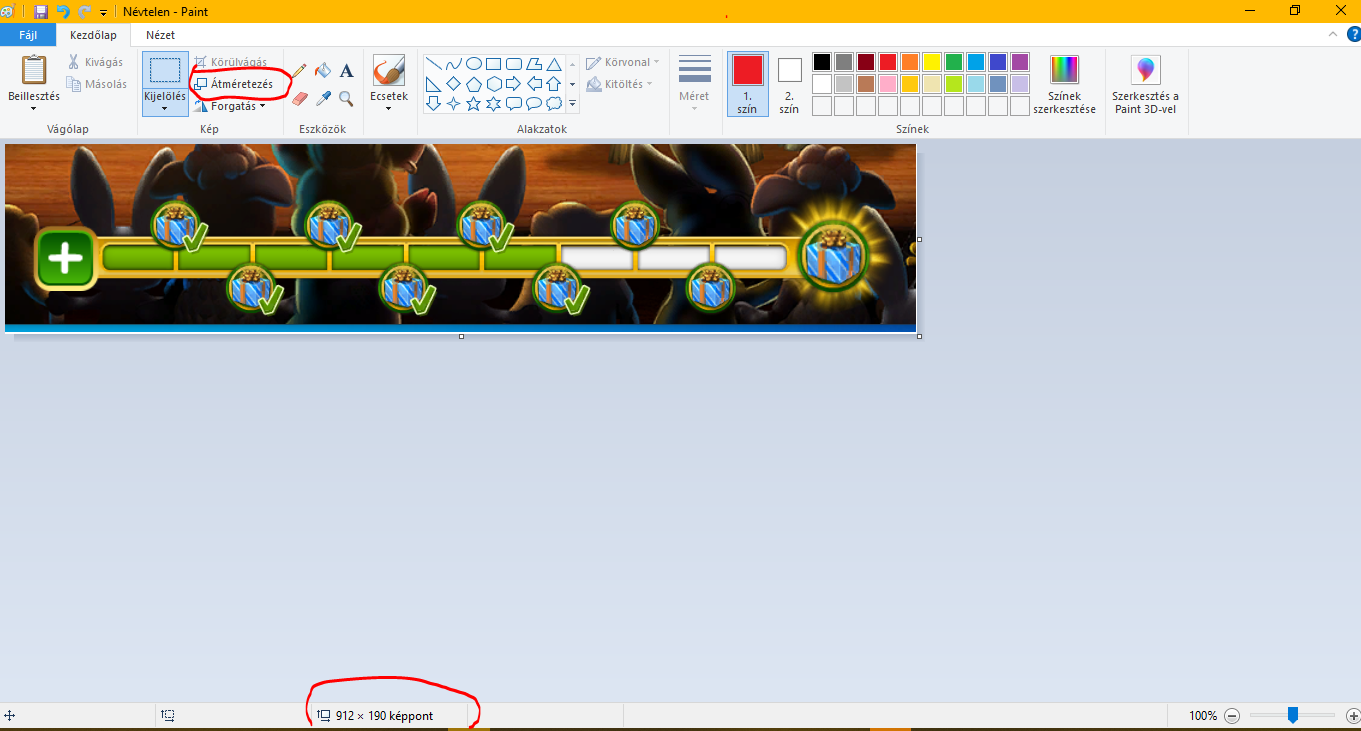Switch to the 2. szín color slot

tap(789, 84)
